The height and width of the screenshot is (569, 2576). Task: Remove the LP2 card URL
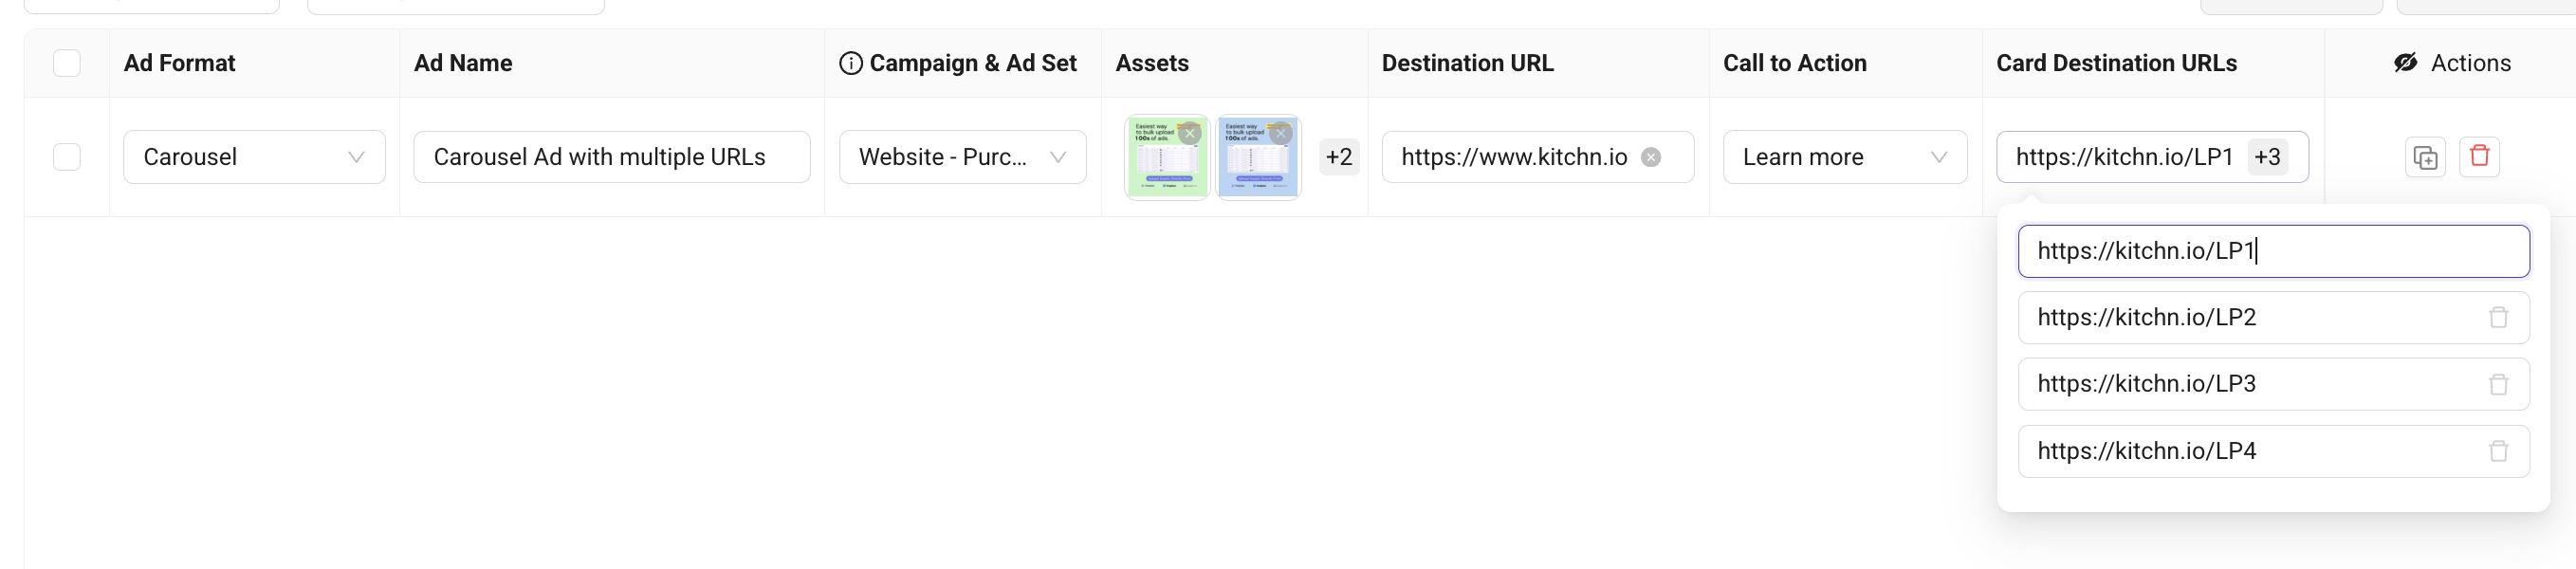click(x=2498, y=317)
